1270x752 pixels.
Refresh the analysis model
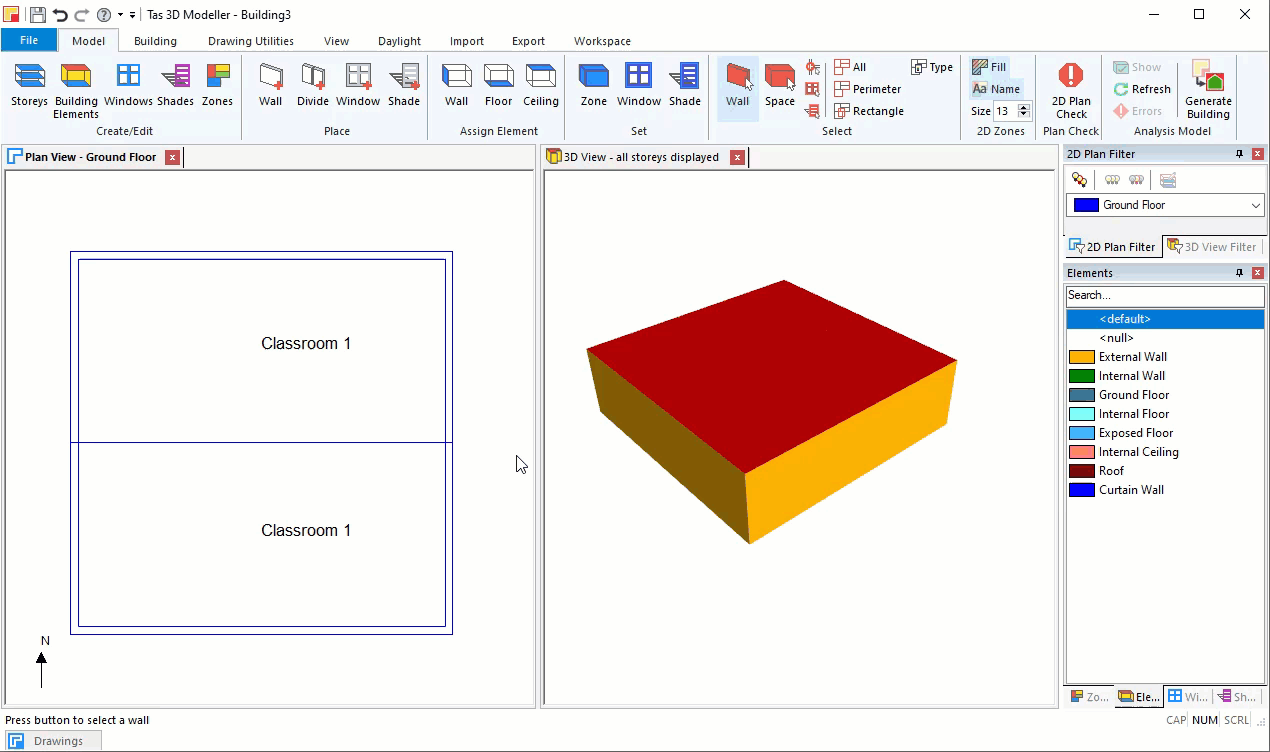[x=1142, y=89]
